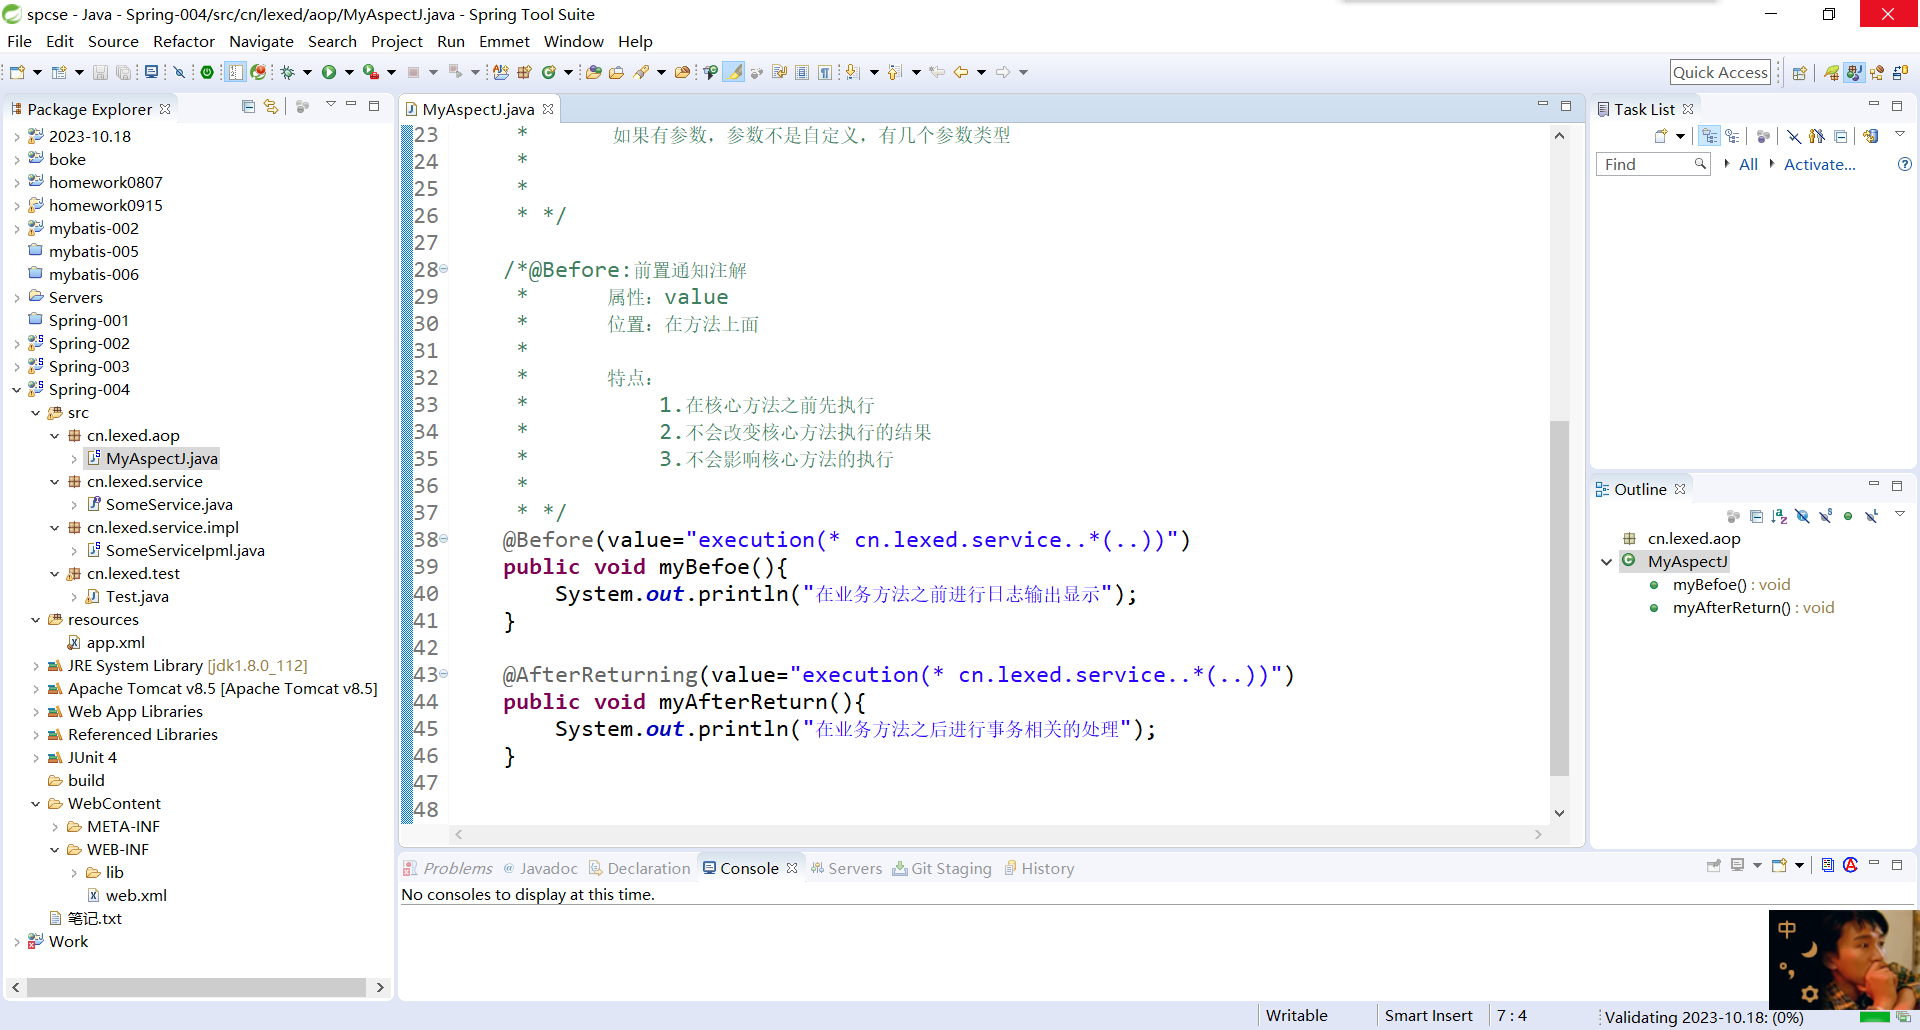Collapse the cn.lexed.aop package
1920x1030 pixels.
tap(55, 436)
